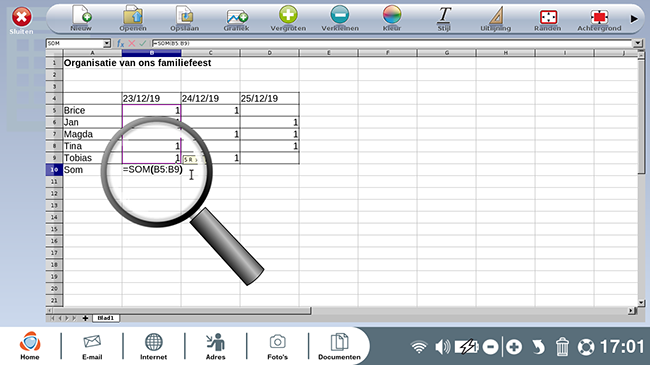This screenshot has width=650, height=365.
Task: Select the Uitlijning alignment tool
Action: [x=496, y=18]
